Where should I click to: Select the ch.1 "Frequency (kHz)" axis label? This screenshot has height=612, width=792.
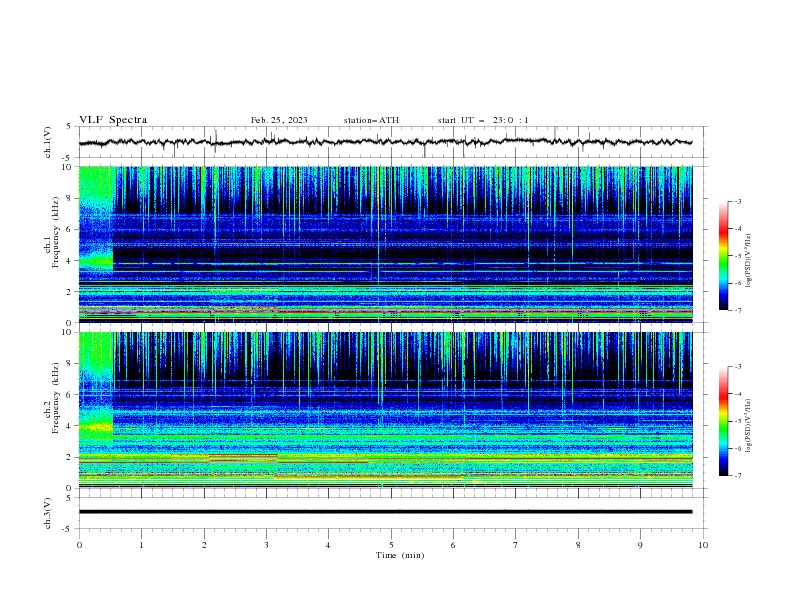pos(56,232)
